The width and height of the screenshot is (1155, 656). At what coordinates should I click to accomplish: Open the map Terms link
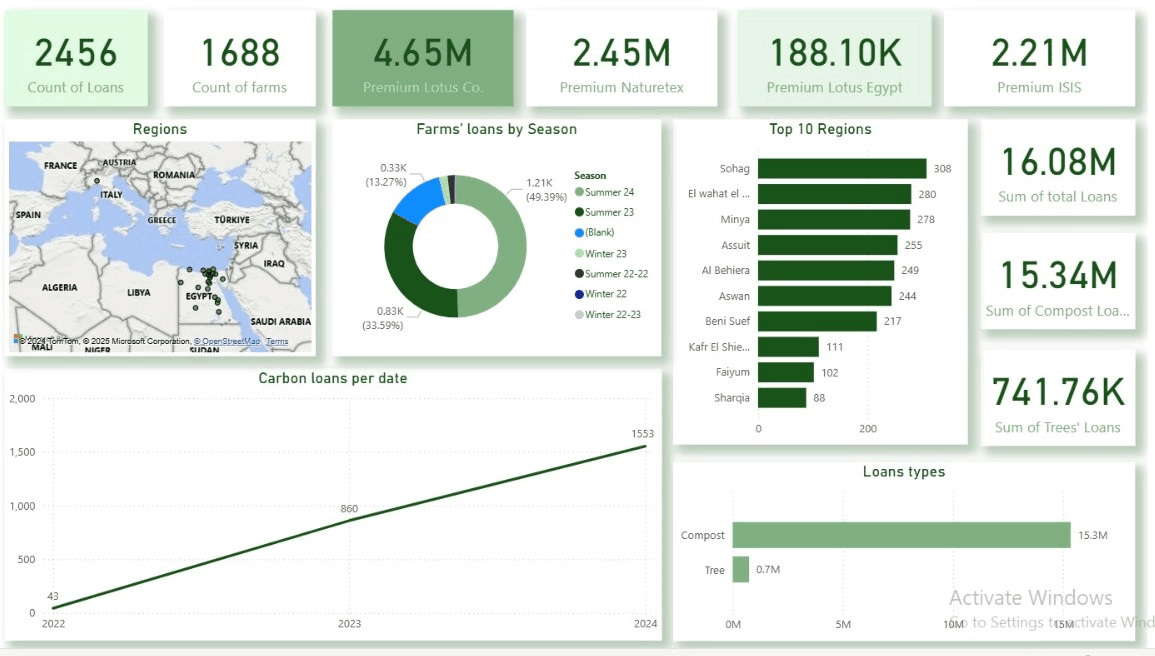(277, 341)
